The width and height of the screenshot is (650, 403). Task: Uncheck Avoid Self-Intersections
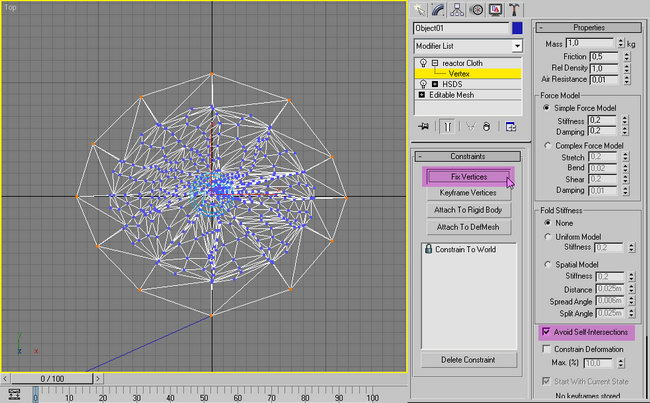point(545,331)
